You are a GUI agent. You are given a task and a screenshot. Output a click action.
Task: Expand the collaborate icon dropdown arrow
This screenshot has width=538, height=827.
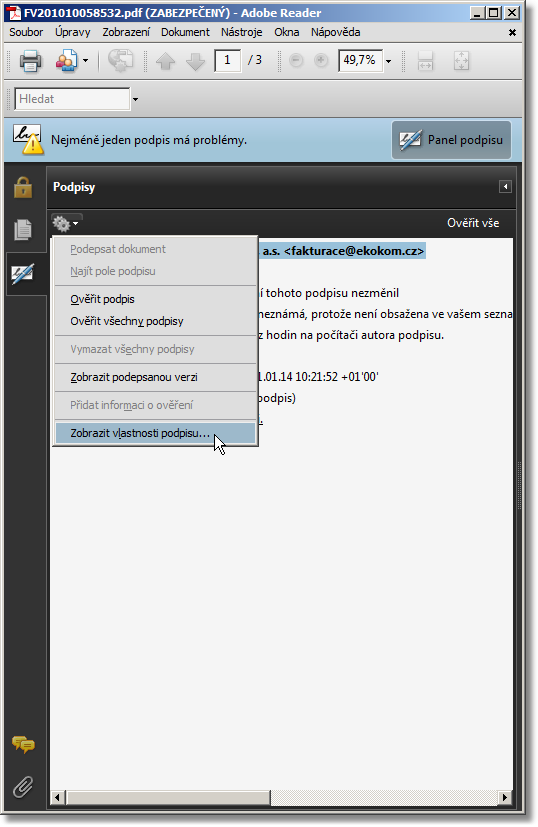85,61
